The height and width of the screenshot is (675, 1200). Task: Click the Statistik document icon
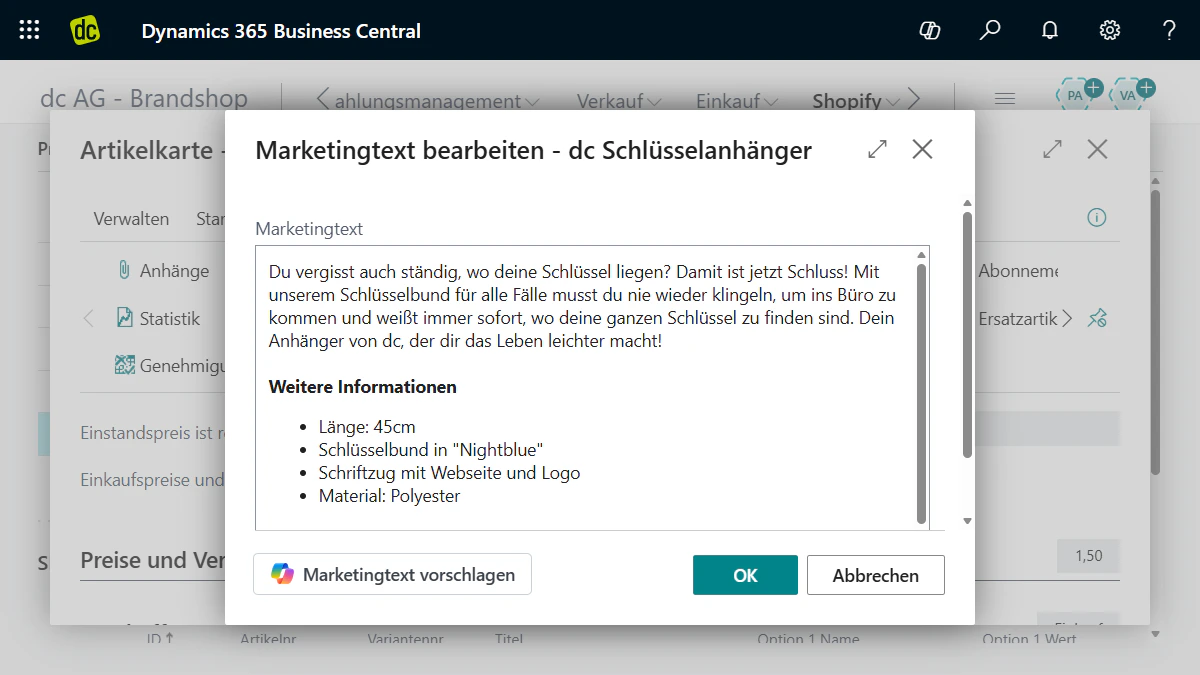(x=124, y=318)
